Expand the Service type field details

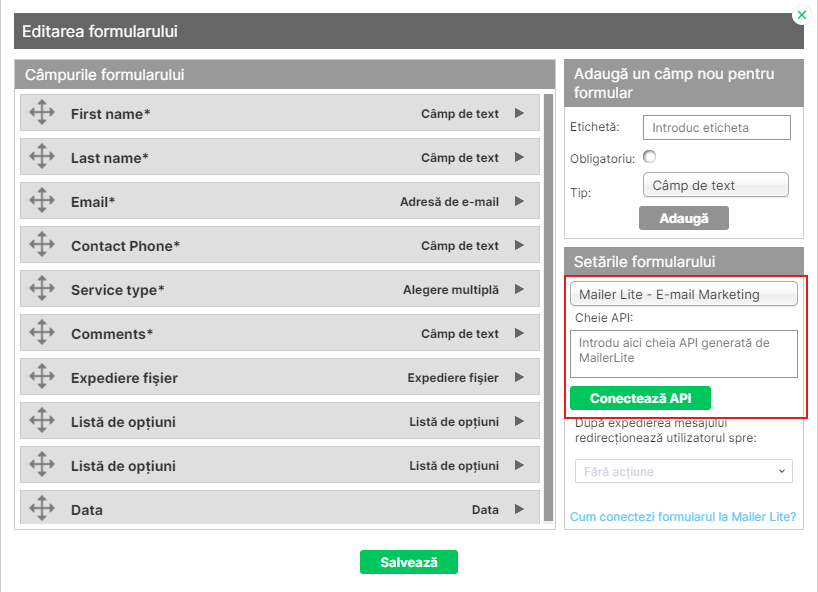click(519, 289)
